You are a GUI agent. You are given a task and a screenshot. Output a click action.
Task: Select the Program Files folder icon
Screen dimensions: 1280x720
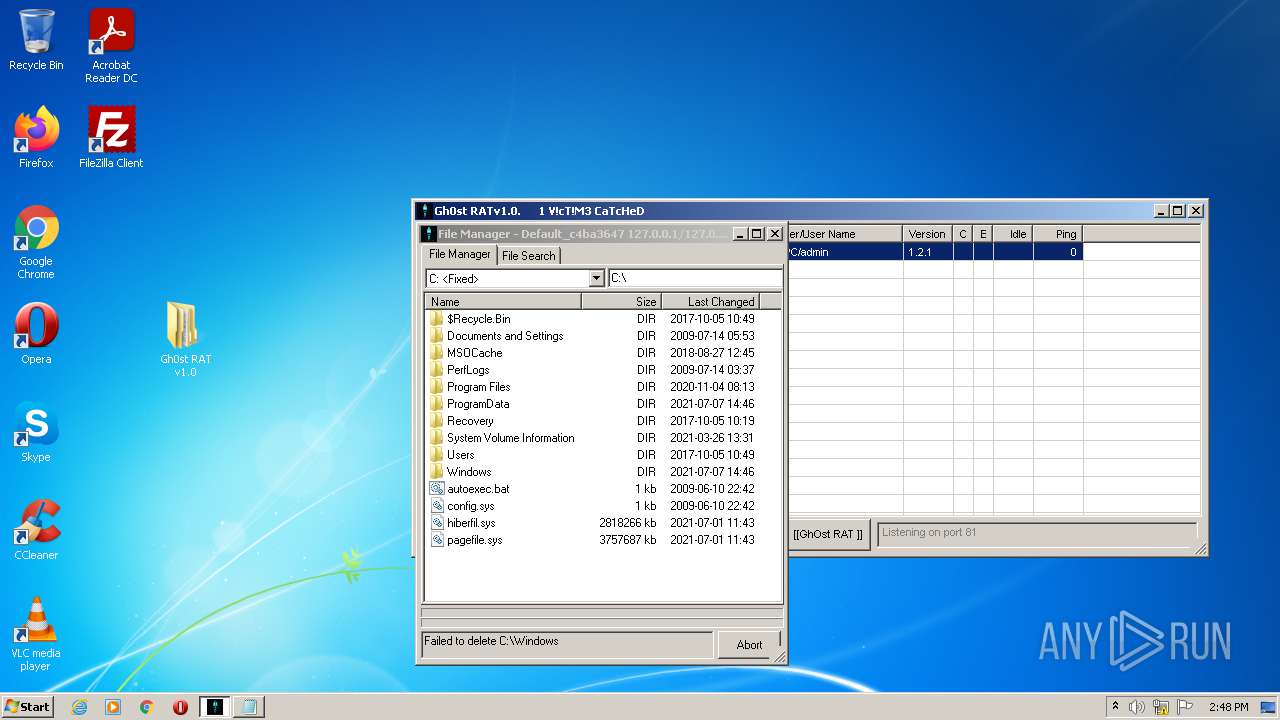[437, 387]
